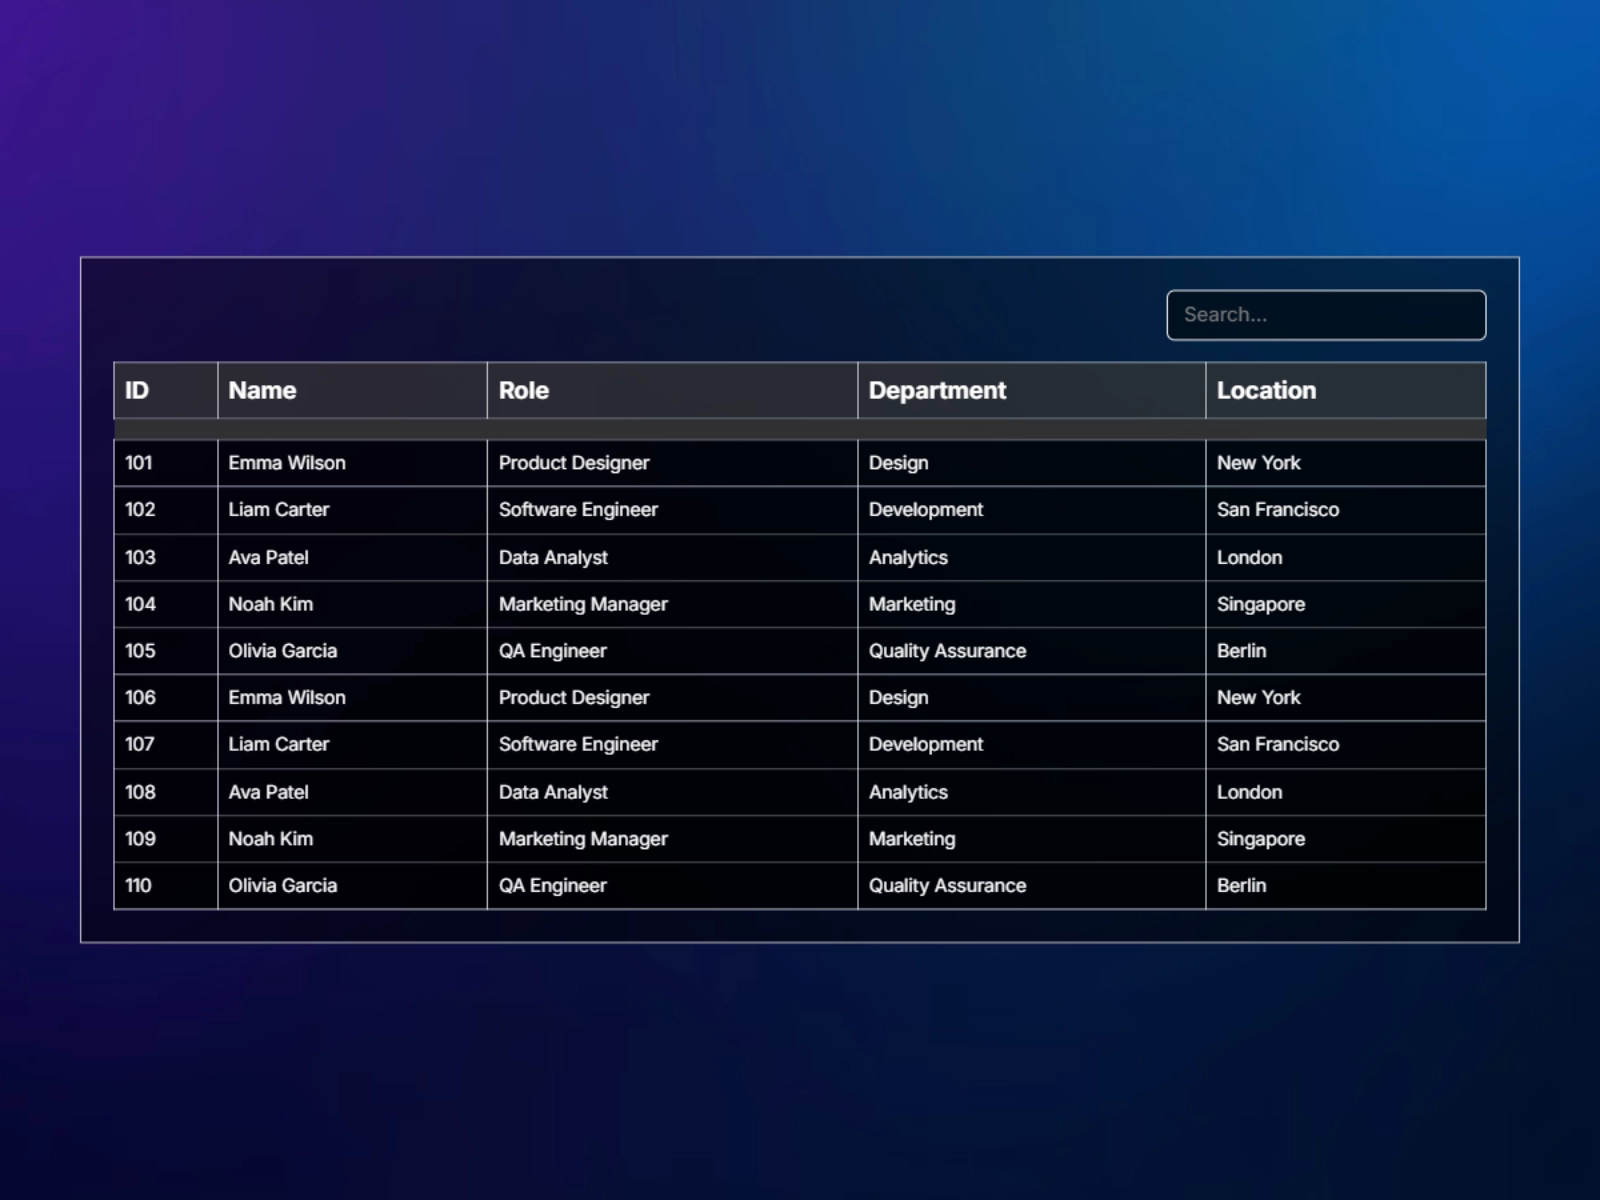Select the Department column header

(937, 390)
